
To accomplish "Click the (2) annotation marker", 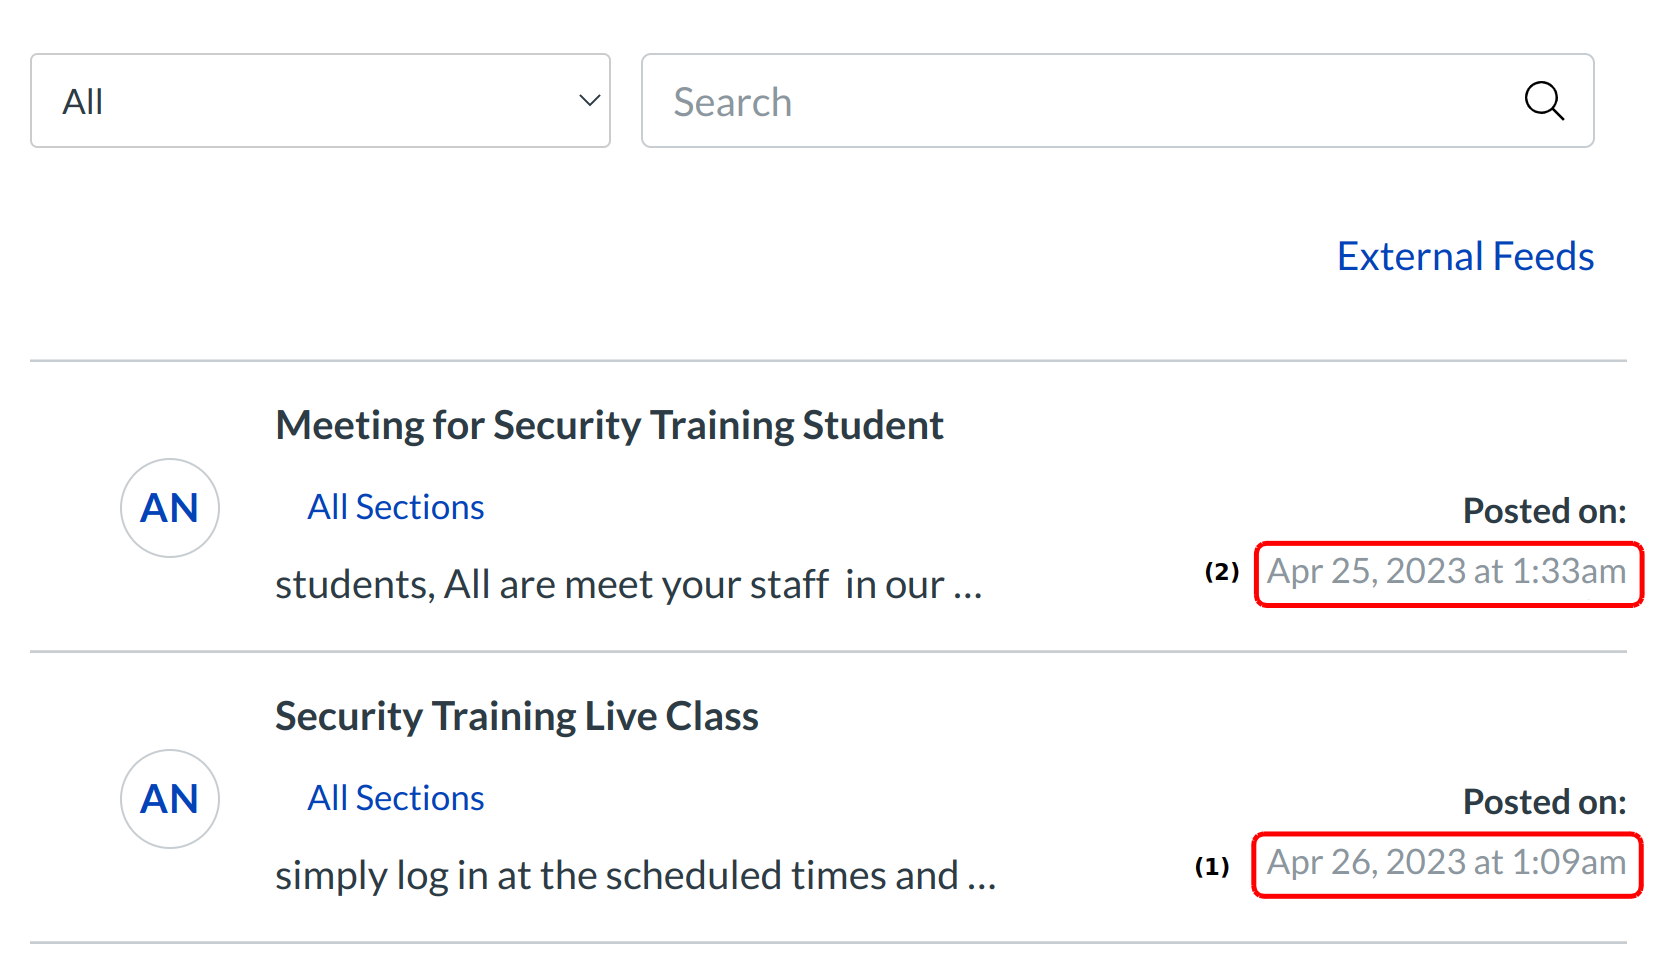I will [x=1221, y=572].
